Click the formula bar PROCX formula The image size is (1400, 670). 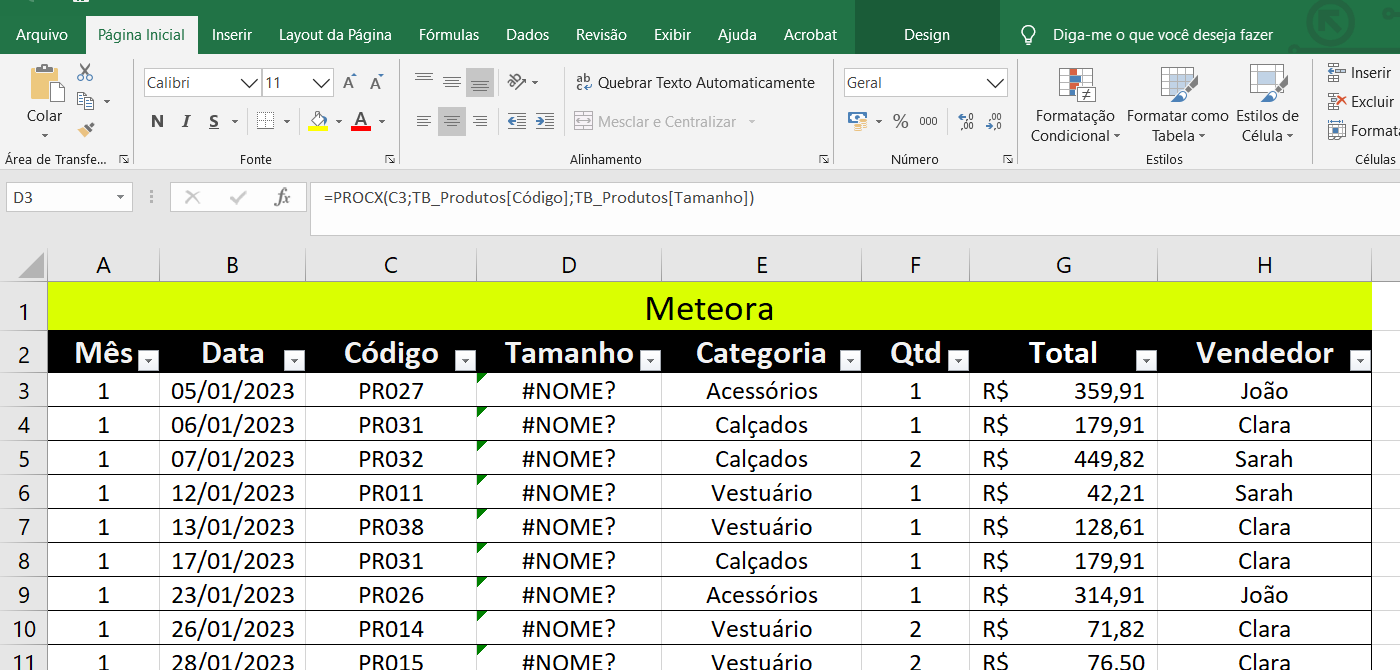click(x=539, y=198)
